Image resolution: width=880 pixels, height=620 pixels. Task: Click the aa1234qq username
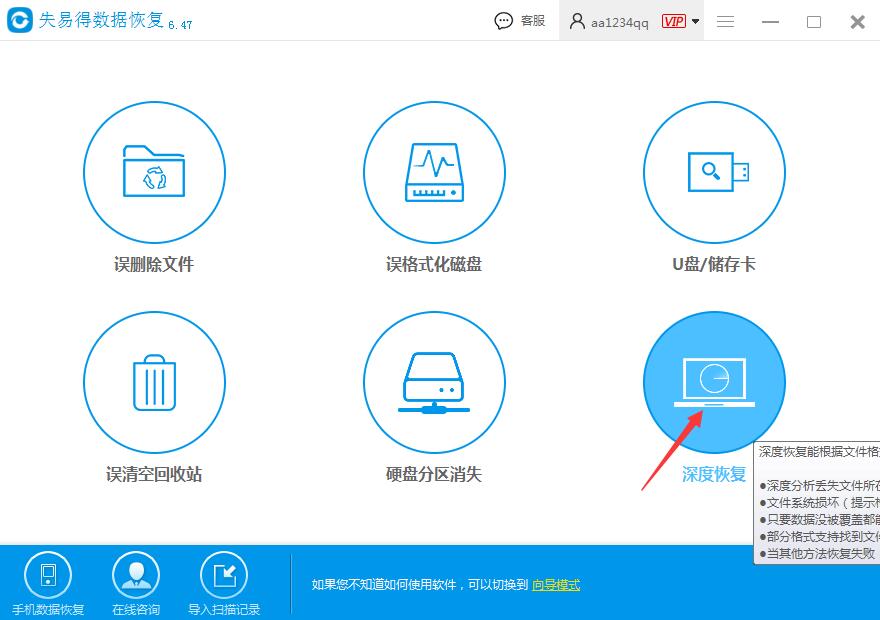[620, 22]
